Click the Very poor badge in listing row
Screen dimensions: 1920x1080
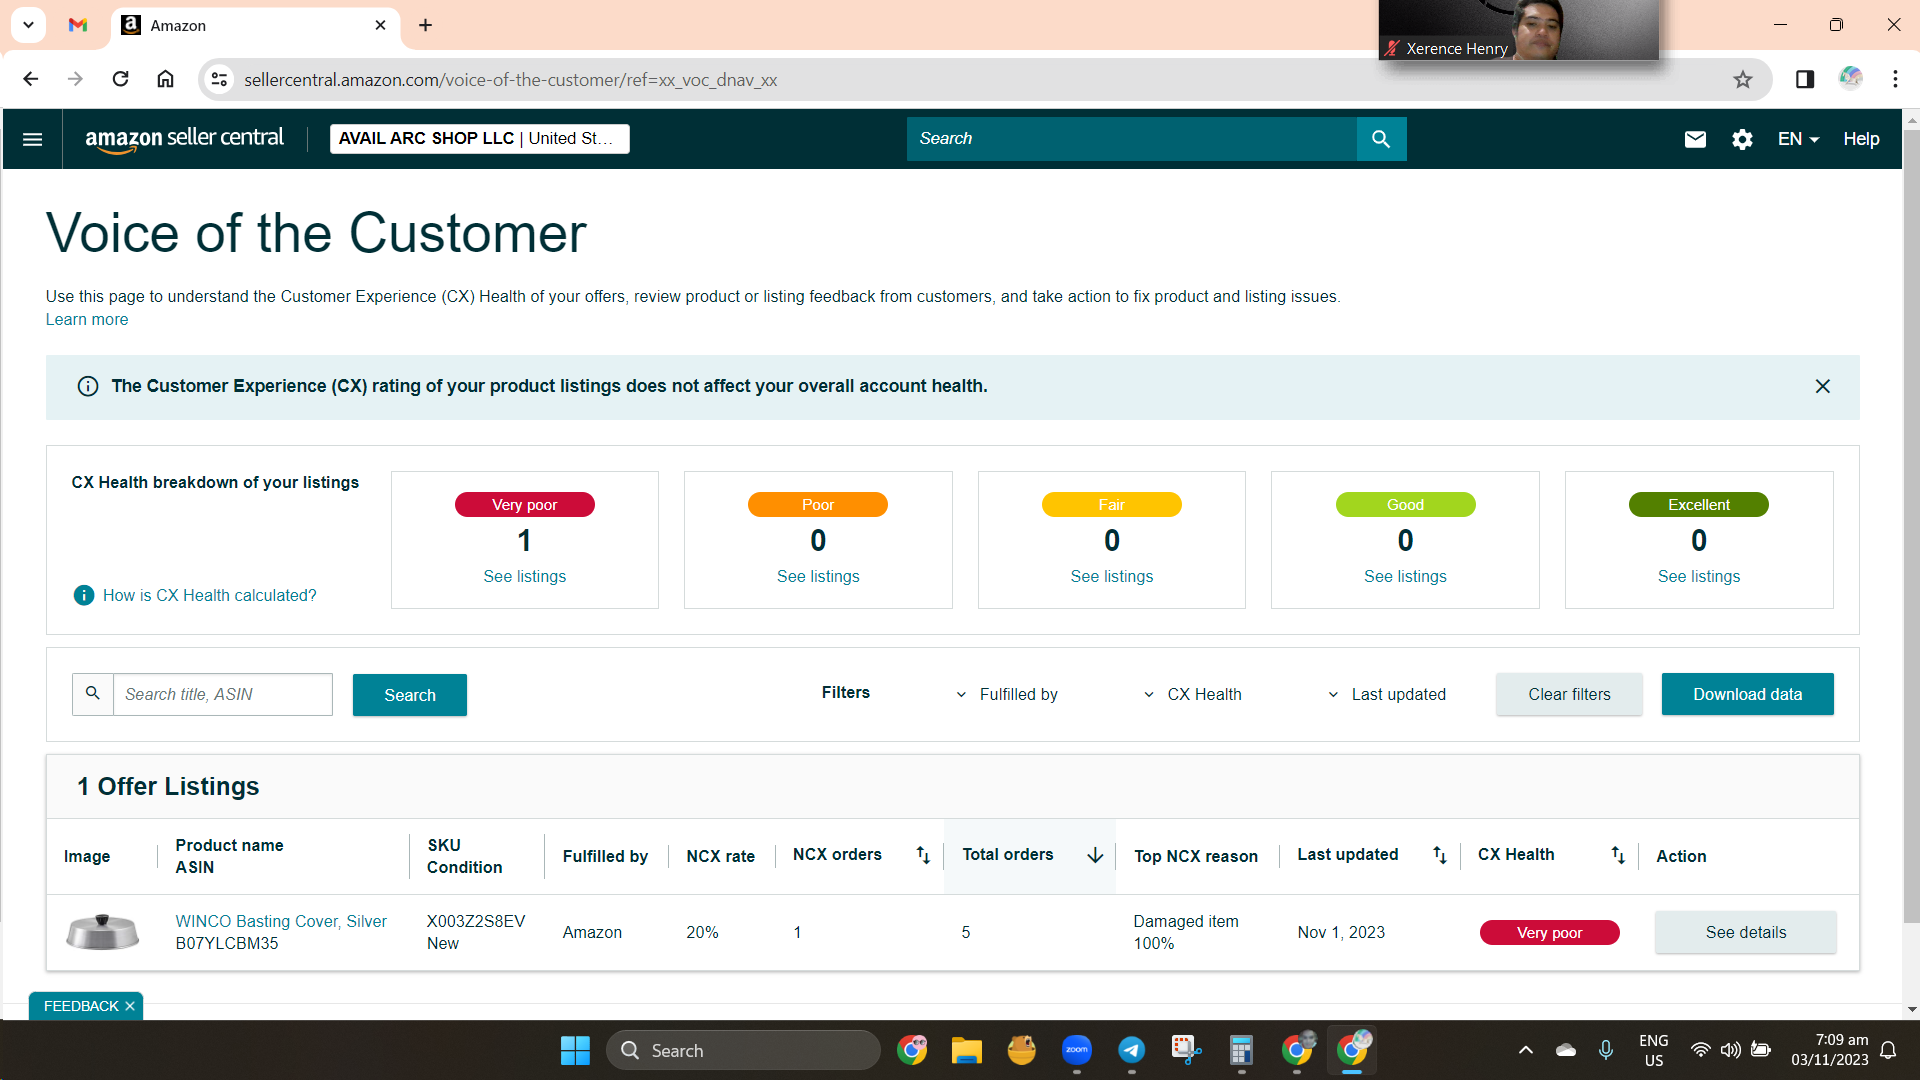(1549, 933)
